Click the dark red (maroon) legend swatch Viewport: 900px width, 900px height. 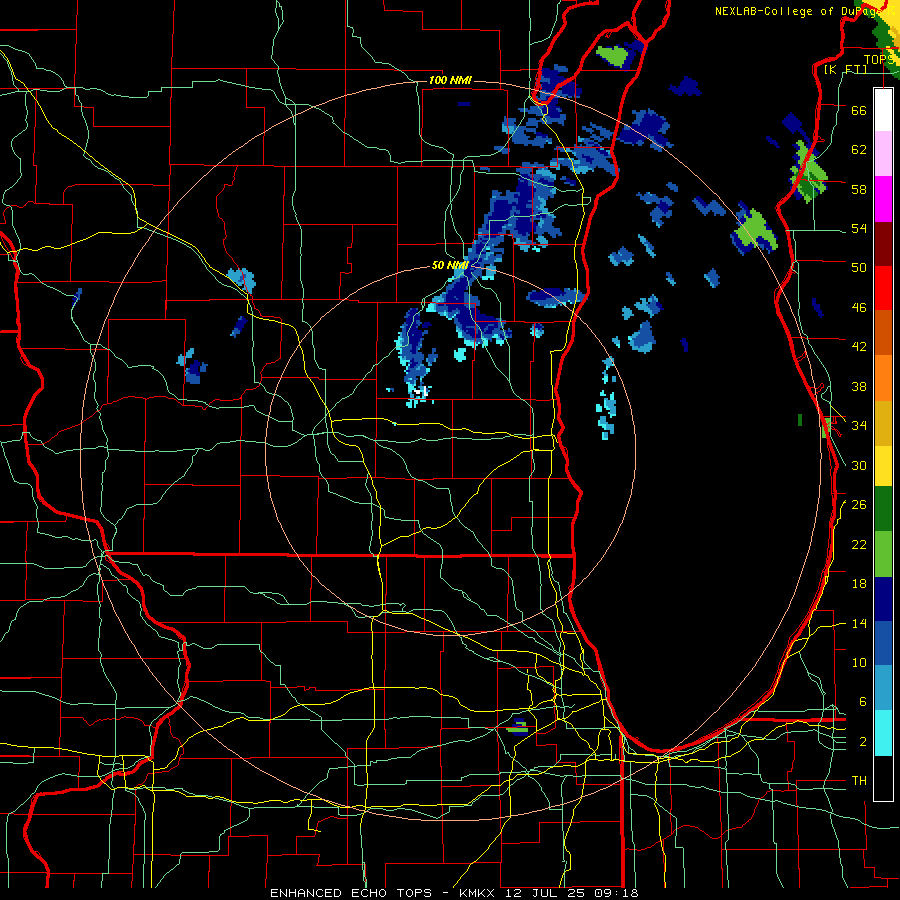[x=883, y=243]
